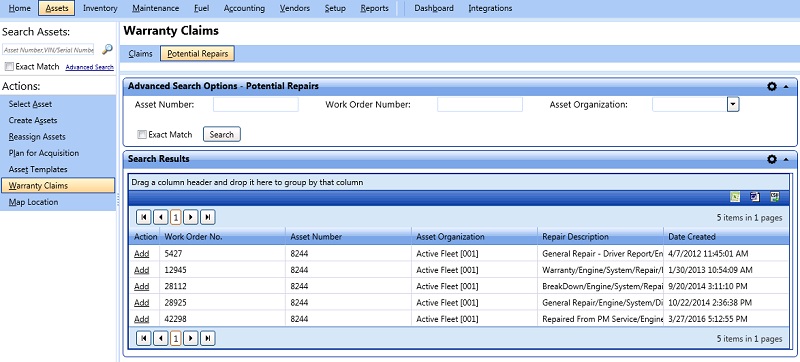Click the Work Order Number input field
Screen dimensions: 800x362
(480, 105)
